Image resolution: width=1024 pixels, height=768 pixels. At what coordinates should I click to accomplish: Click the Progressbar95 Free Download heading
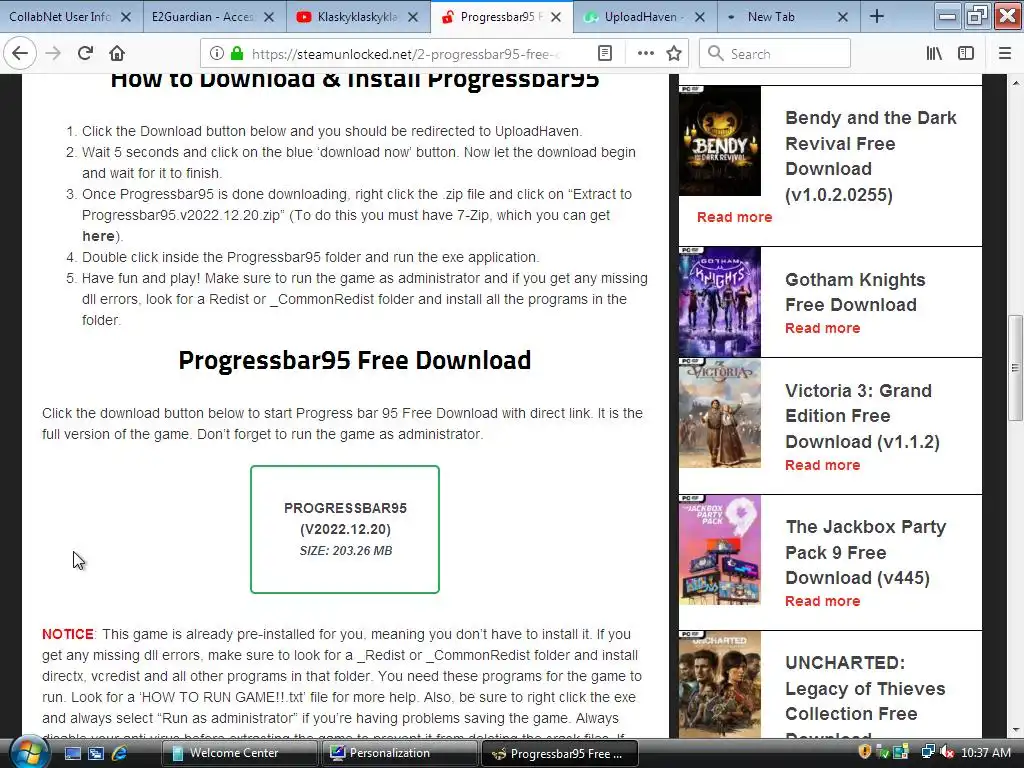pyautogui.click(x=355, y=360)
